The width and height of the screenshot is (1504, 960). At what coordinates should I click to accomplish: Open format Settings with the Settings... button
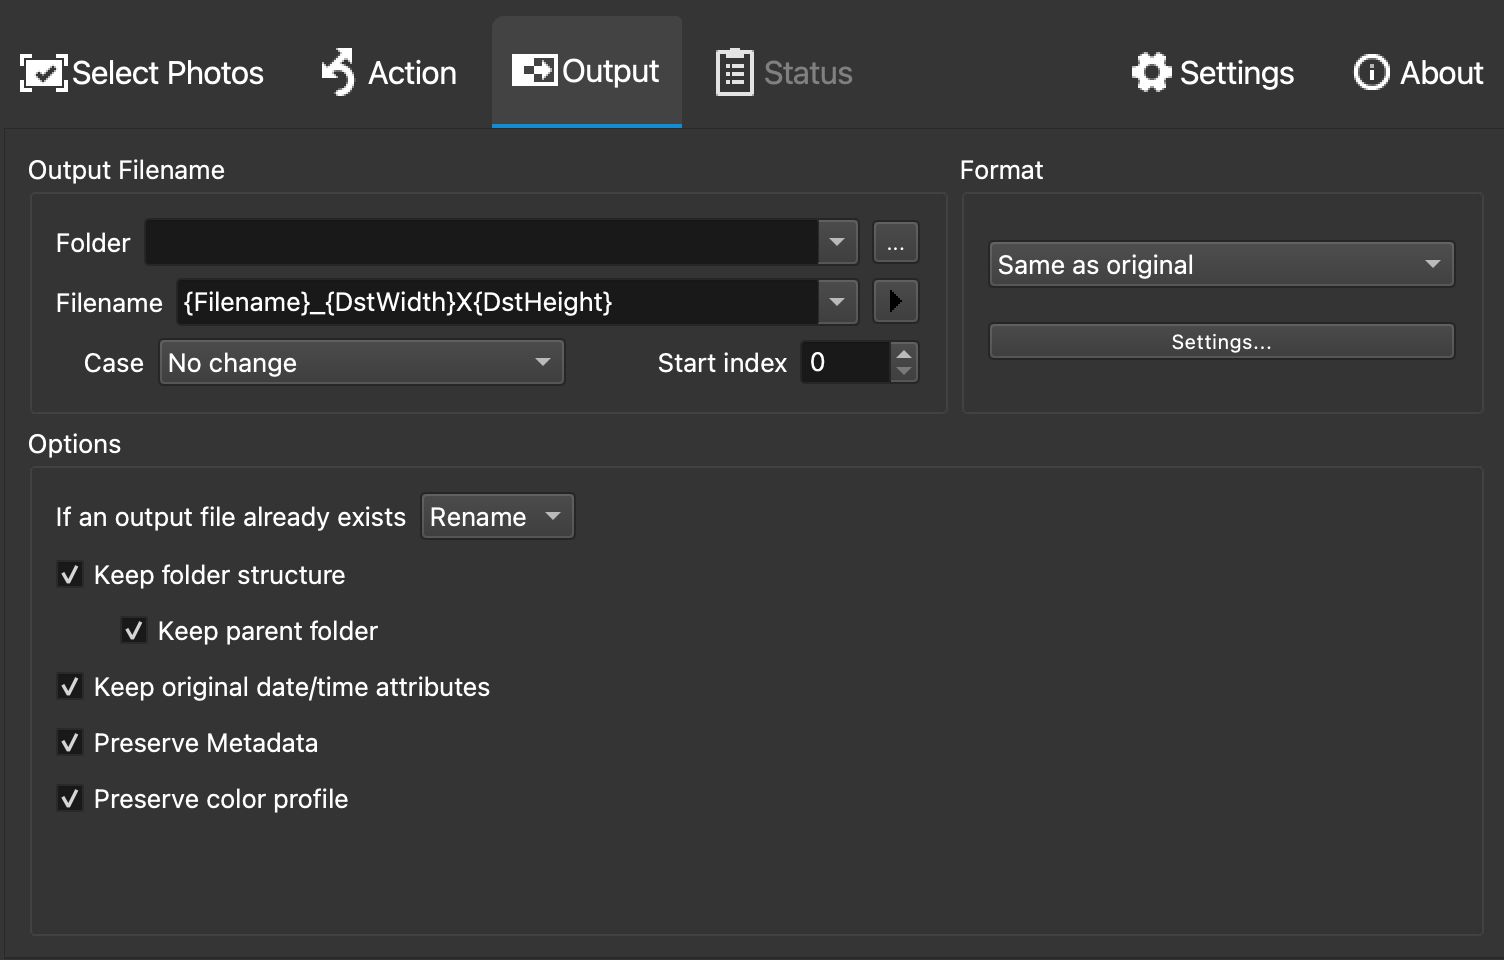[1221, 341]
